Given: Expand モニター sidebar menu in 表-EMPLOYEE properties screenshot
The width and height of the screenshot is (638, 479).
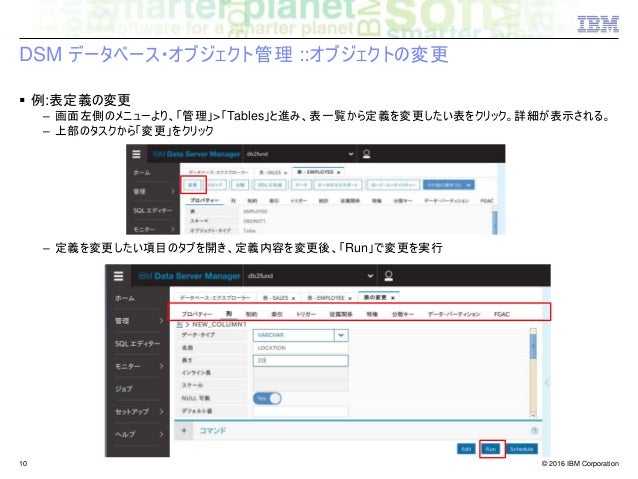Looking at the screenshot, I should (173, 229).
